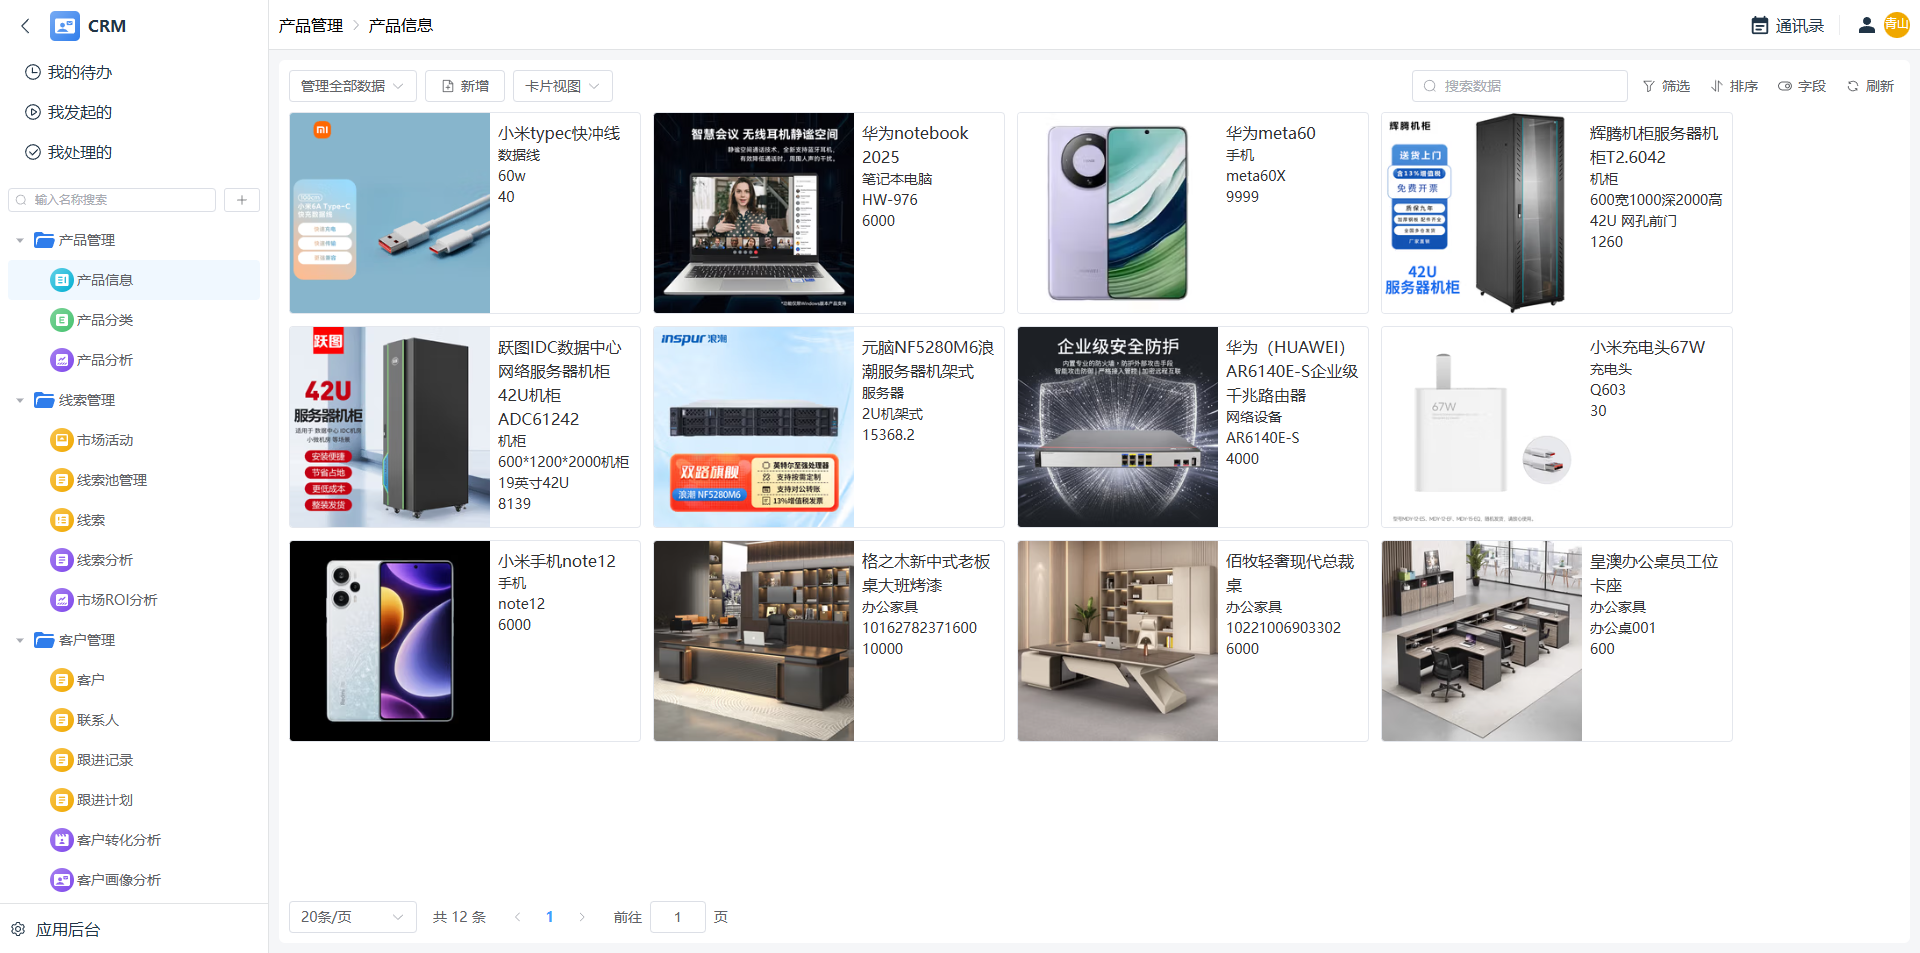Image resolution: width=1920 pixels, height=953 pixels.
Task: Select page number 1 in pagination
Action: tap(550, 917)
